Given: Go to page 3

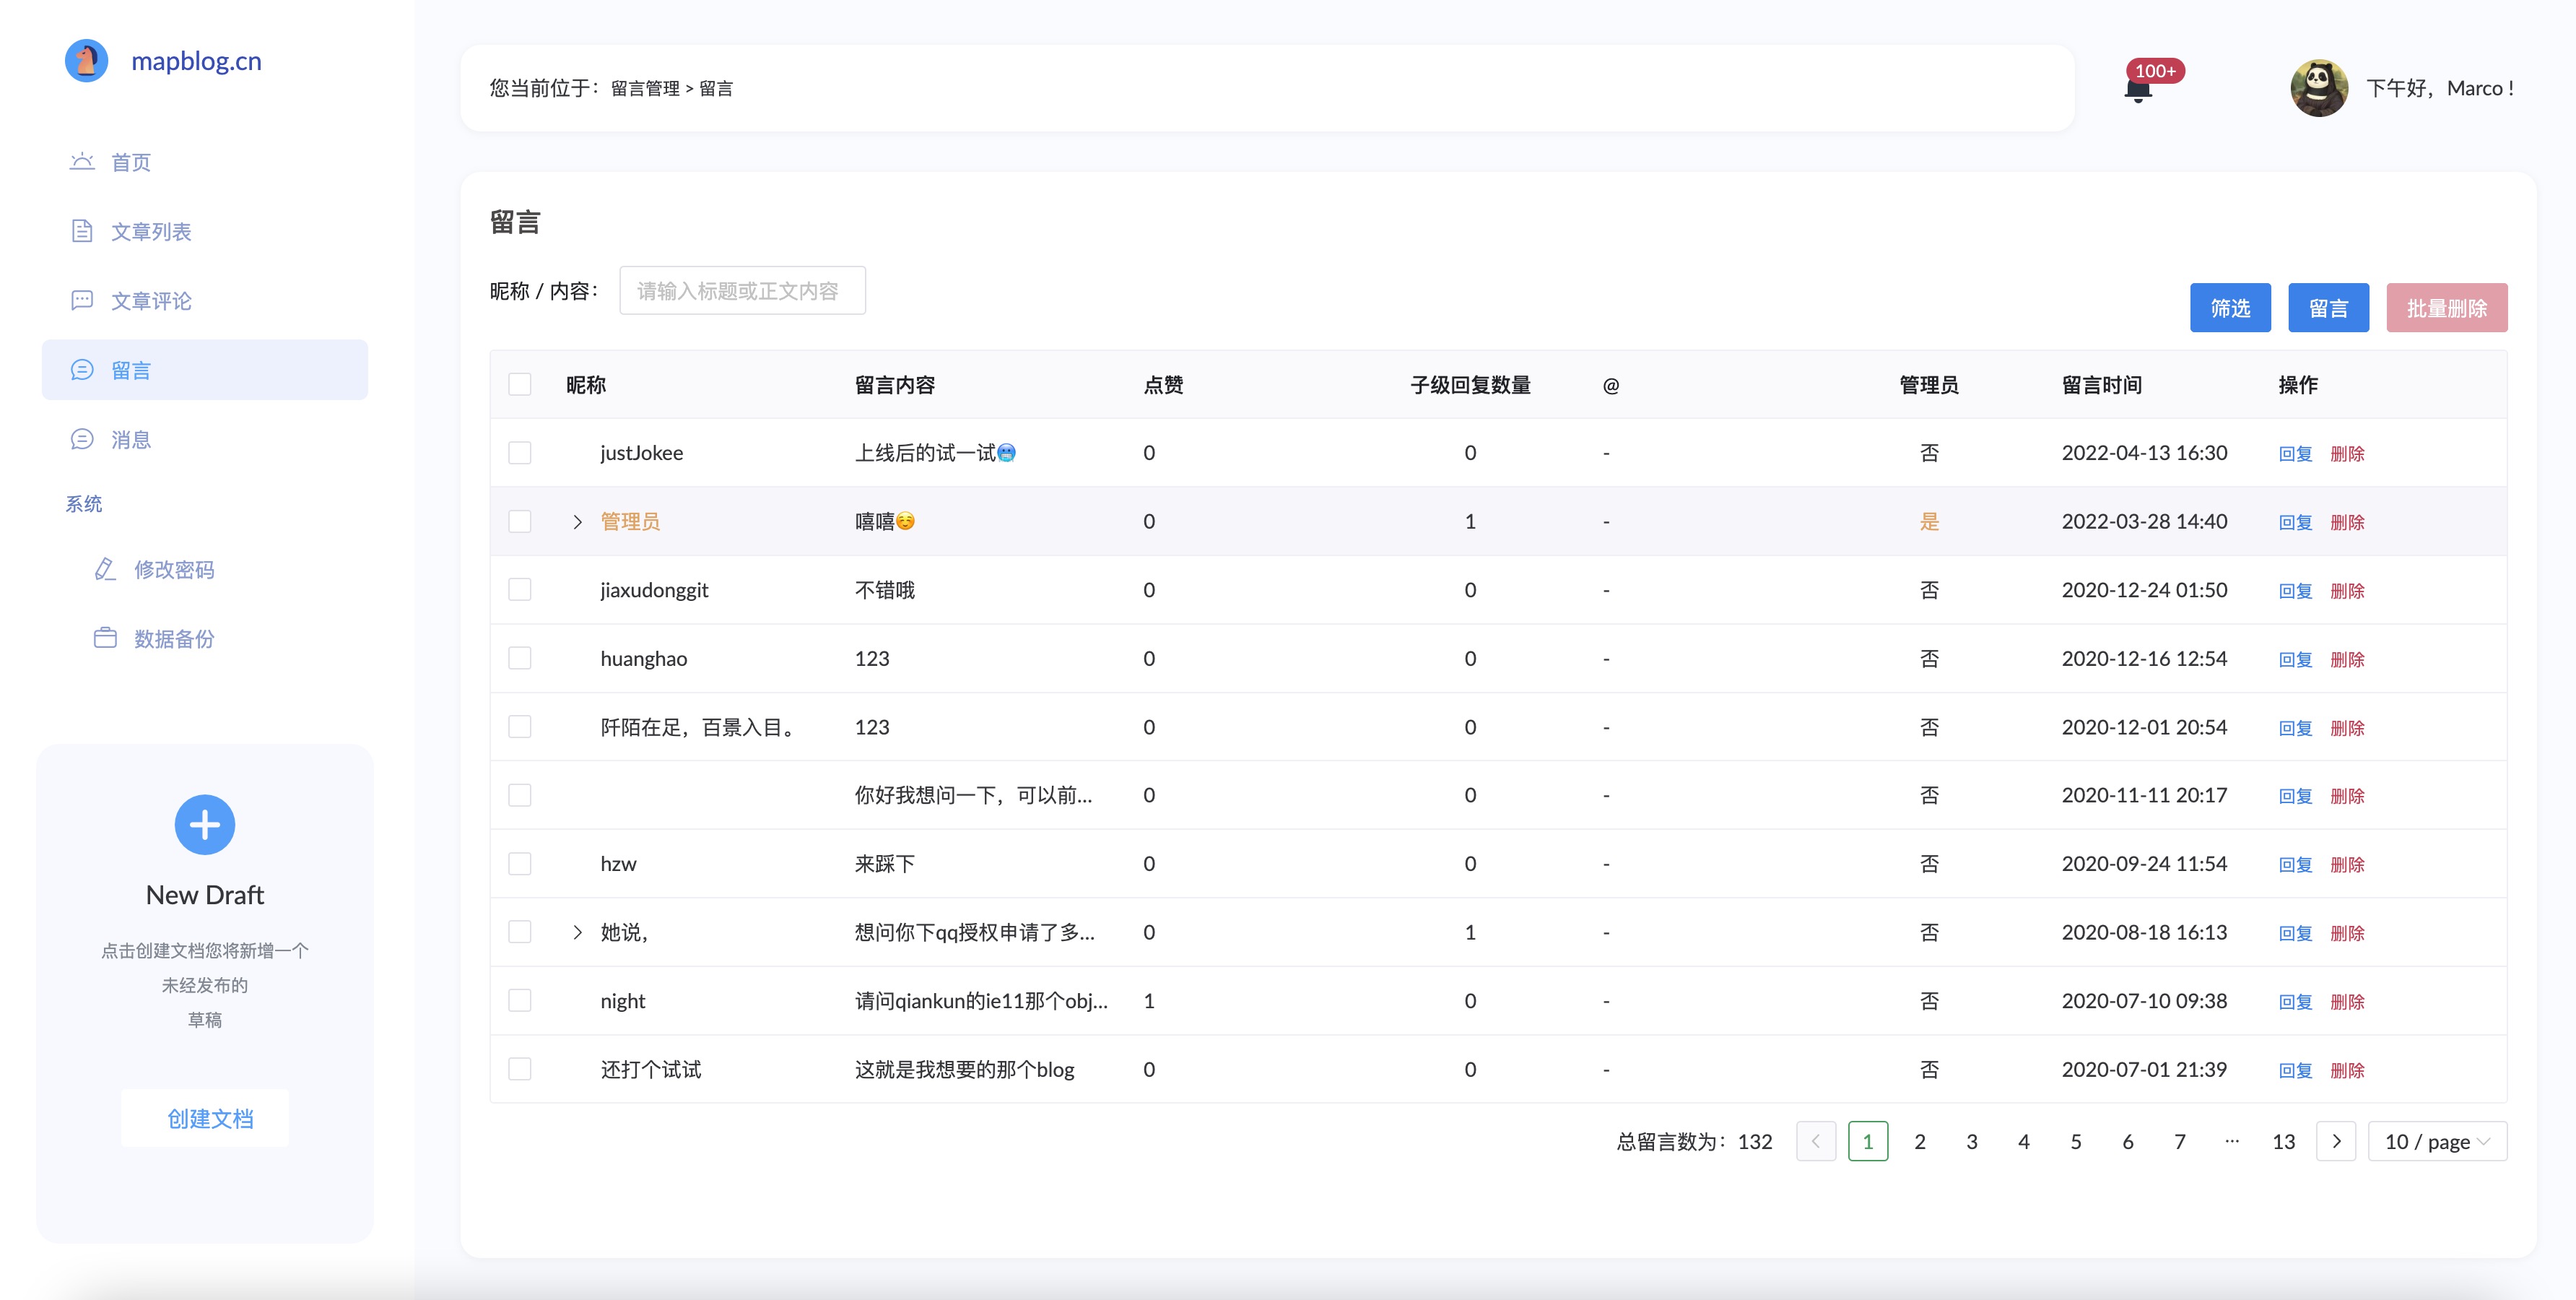Looking at the screenshot, I should point(1972,1141).
